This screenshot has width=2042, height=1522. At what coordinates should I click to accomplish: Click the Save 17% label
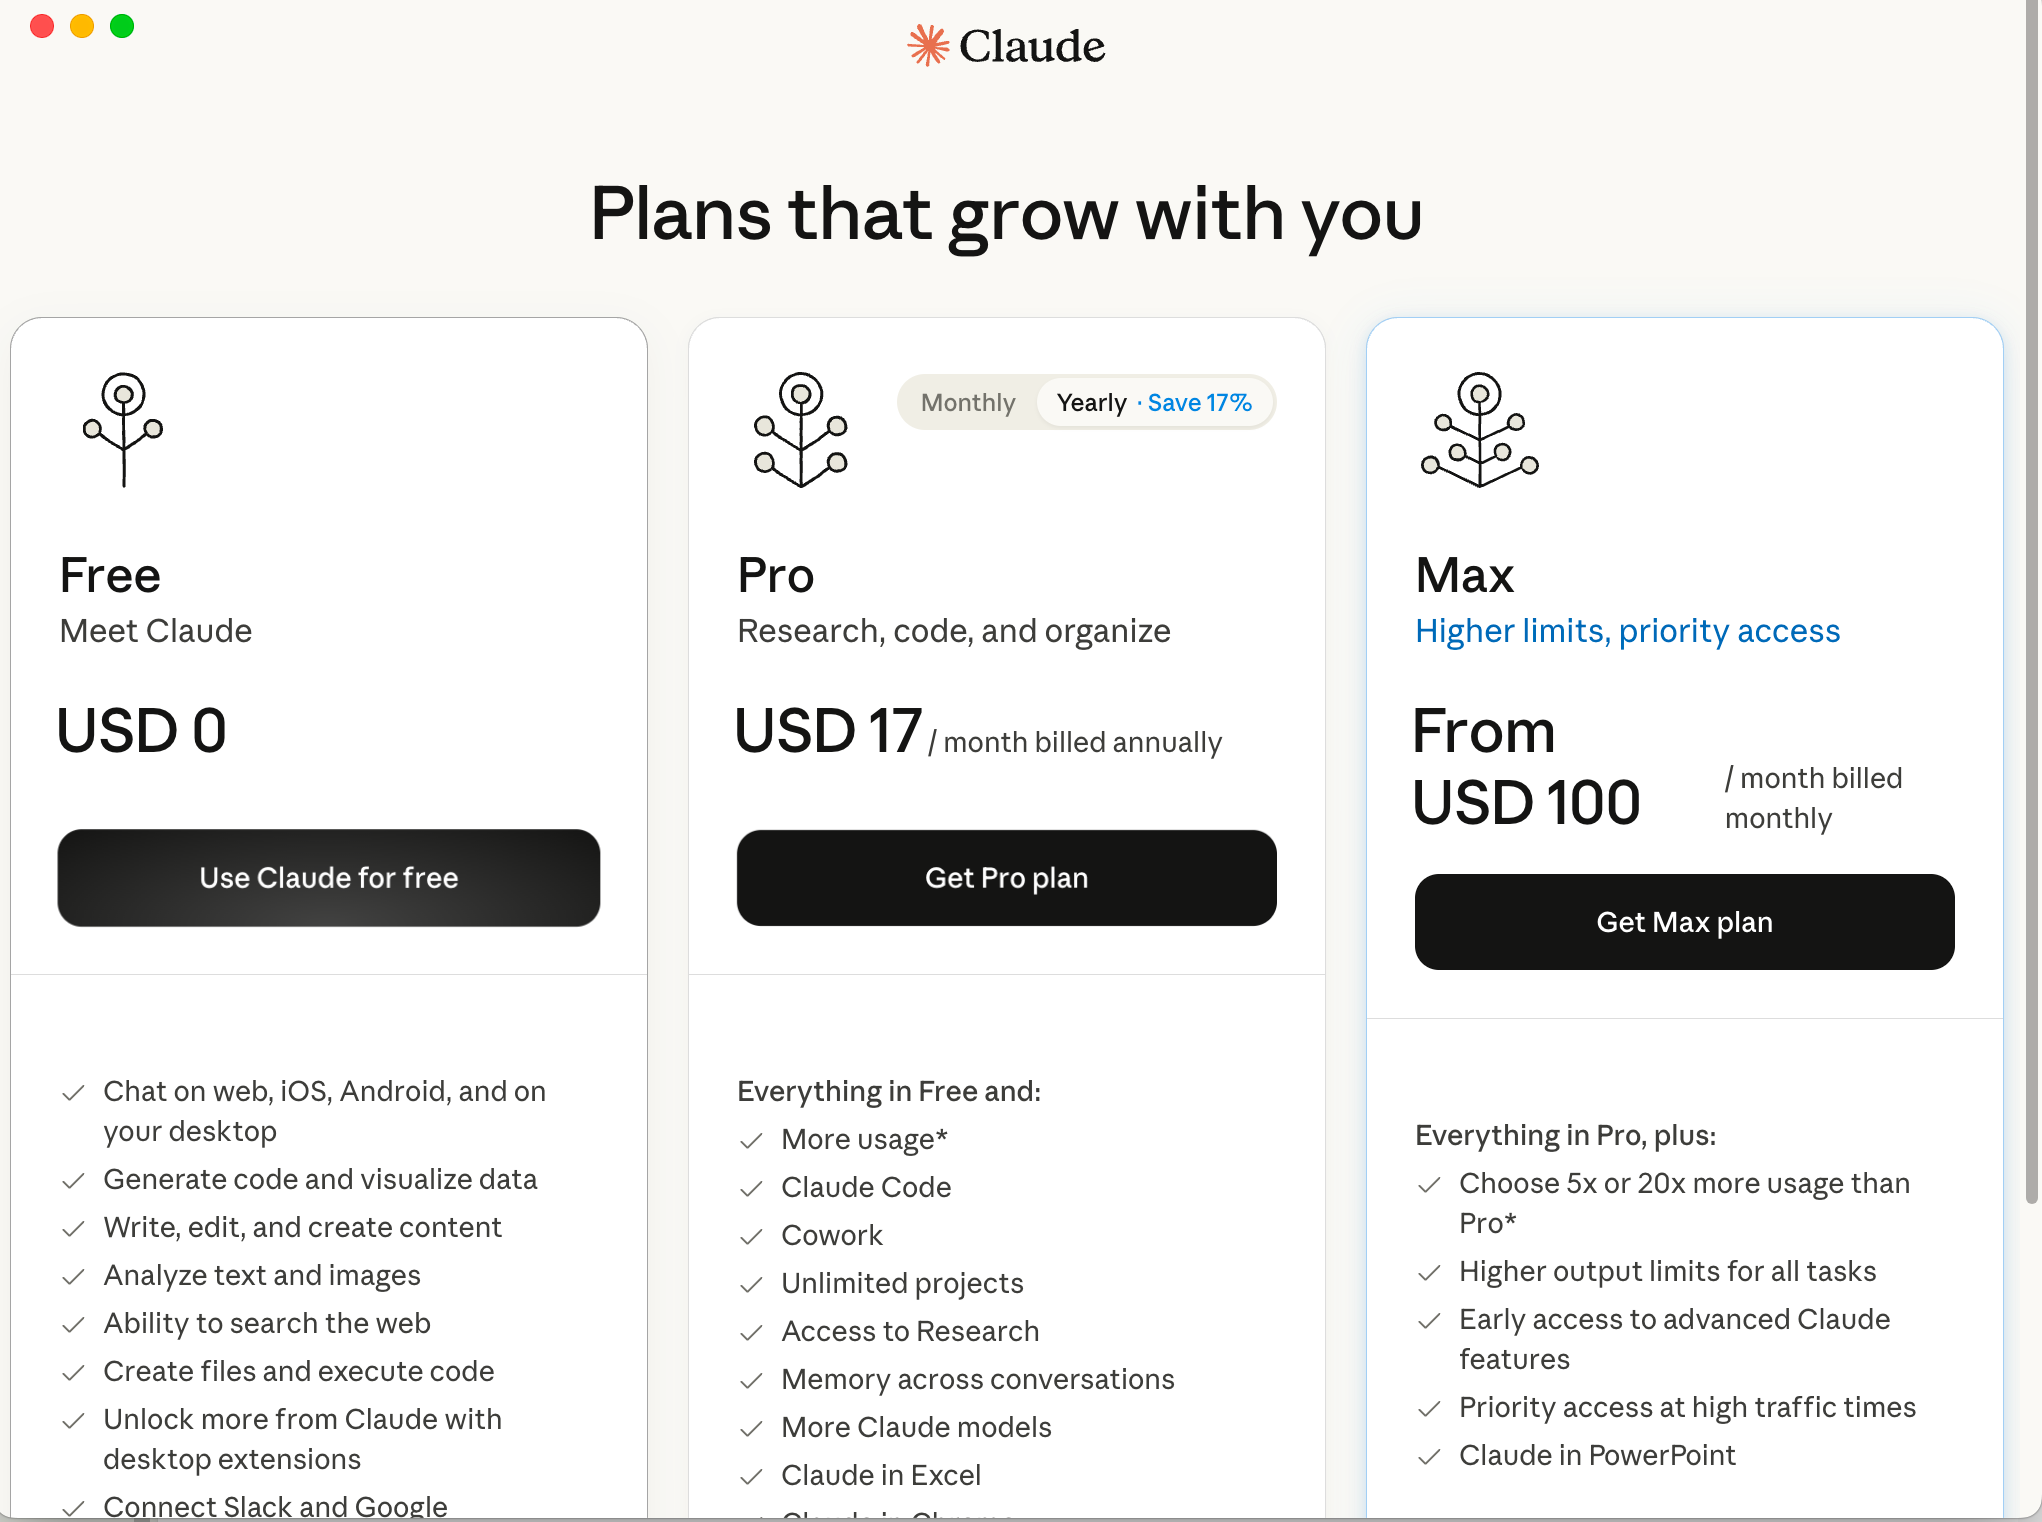click(x=1200, y=402)
